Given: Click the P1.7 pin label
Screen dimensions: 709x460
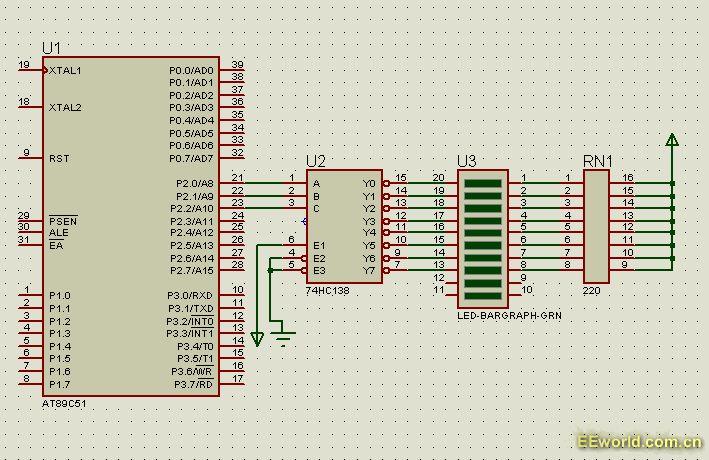Looking at the screenshot, I should [x=60, y=384].
